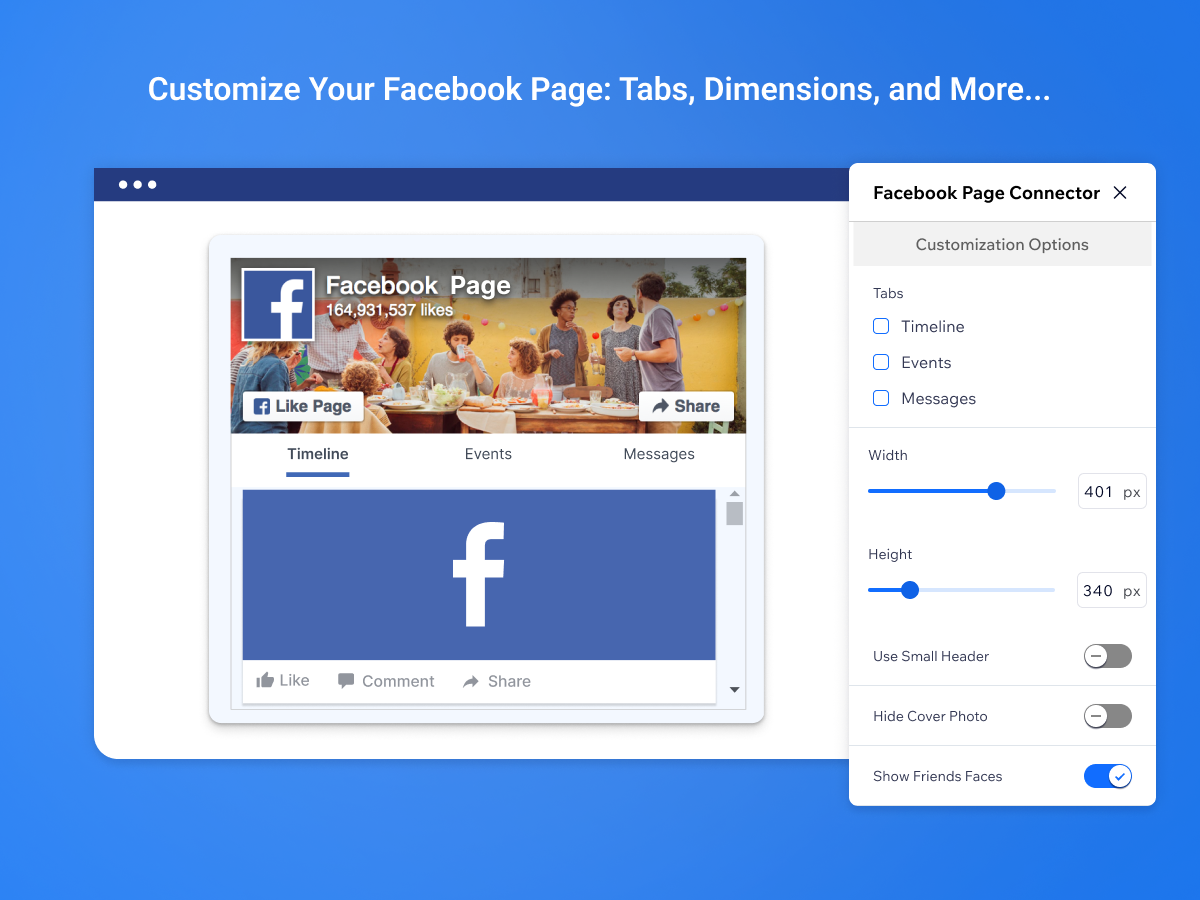
Task: Check the Timeline tab checkbox
Action: (881, 326)
